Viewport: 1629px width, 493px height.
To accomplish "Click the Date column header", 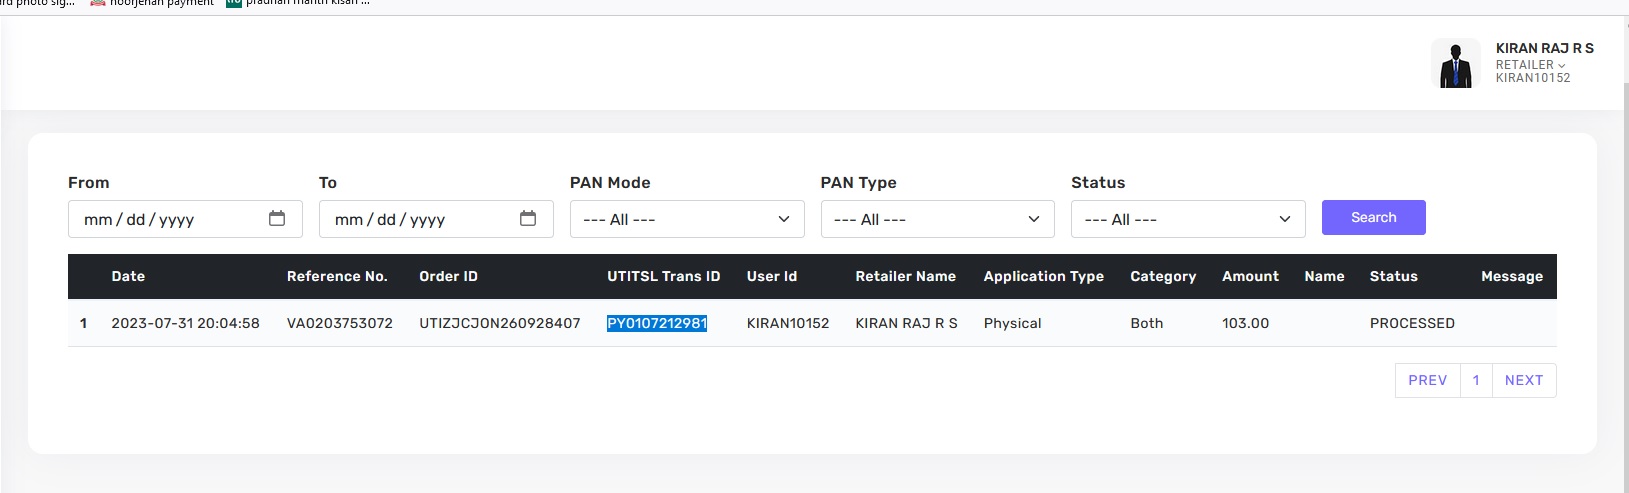I will pyautogui.click(x=128, y=276).
